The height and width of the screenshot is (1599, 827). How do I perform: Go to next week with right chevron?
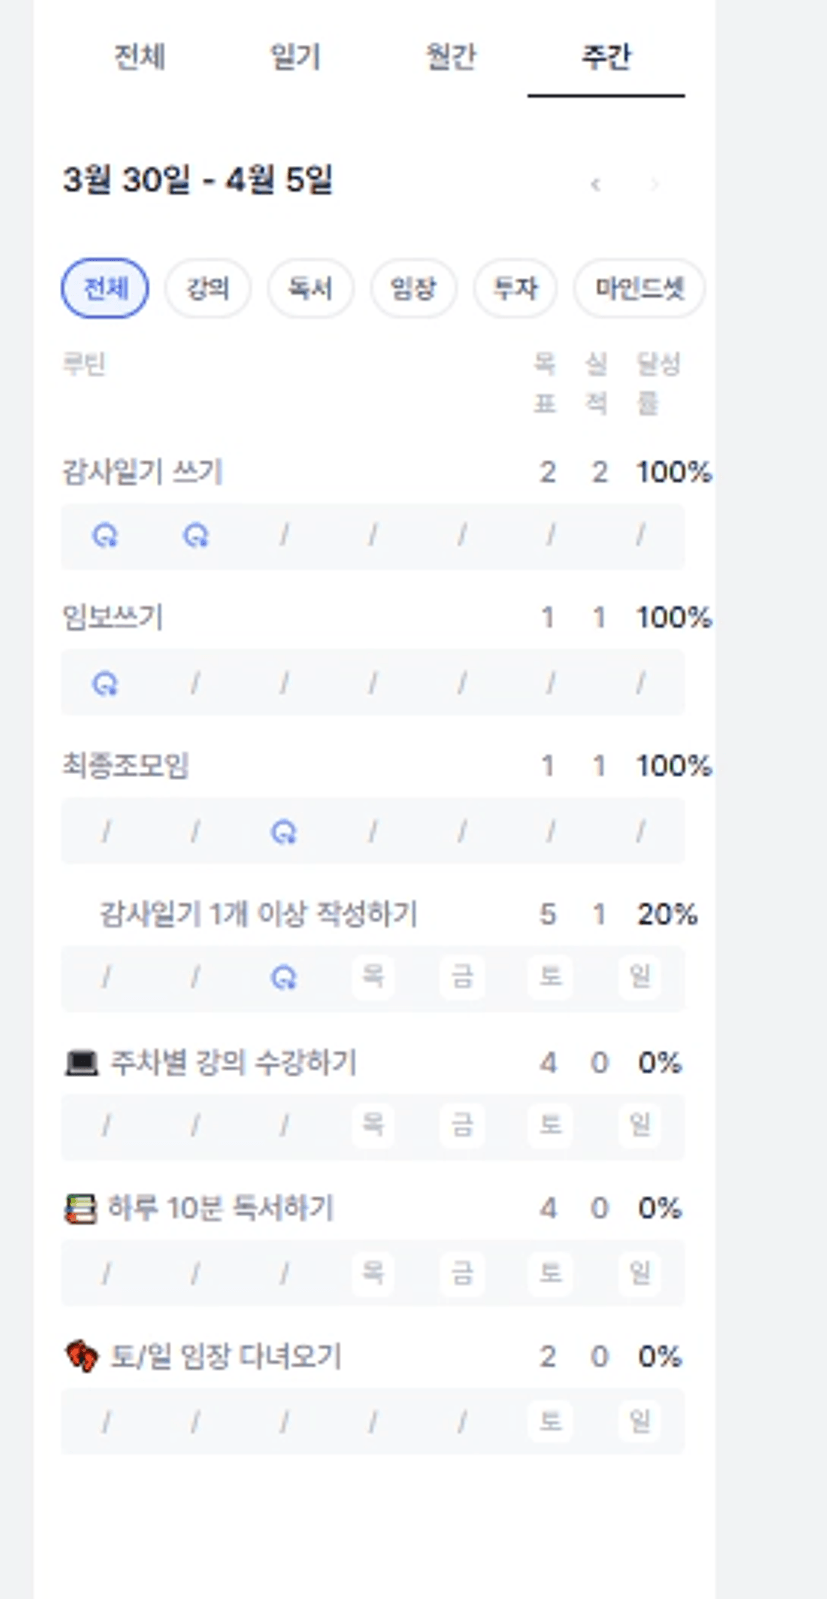pyautogui.click(x=655, y=184)
